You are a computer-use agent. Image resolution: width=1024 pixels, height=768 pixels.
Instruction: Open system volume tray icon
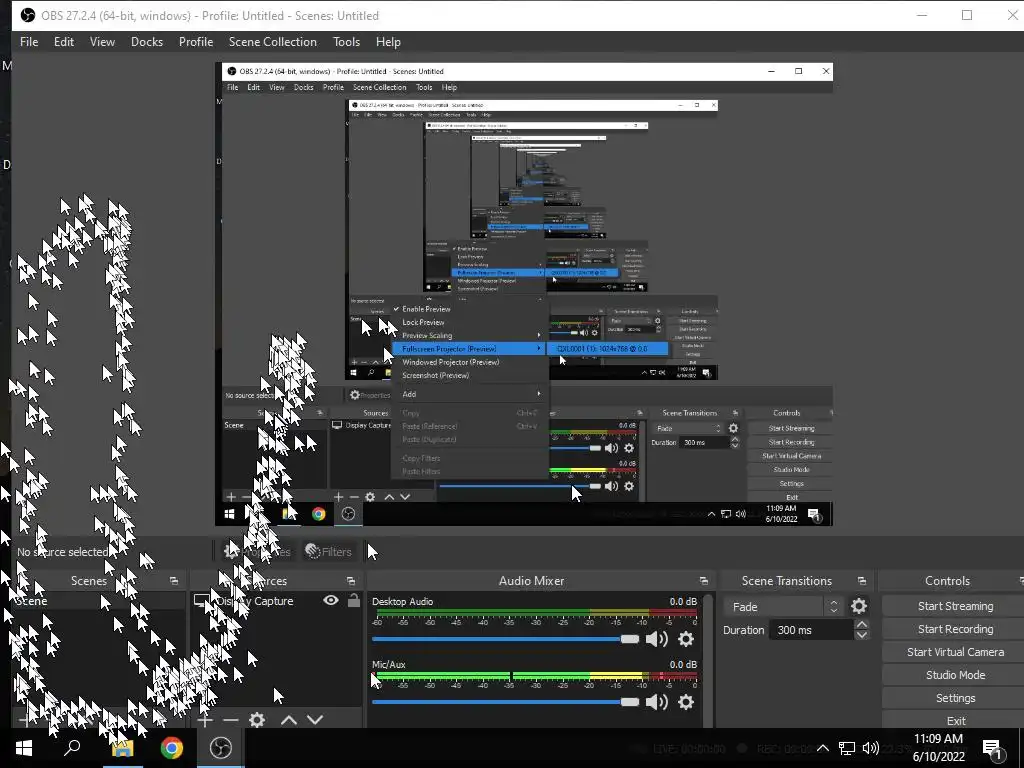pyautogui.click(x=871, y=748)
